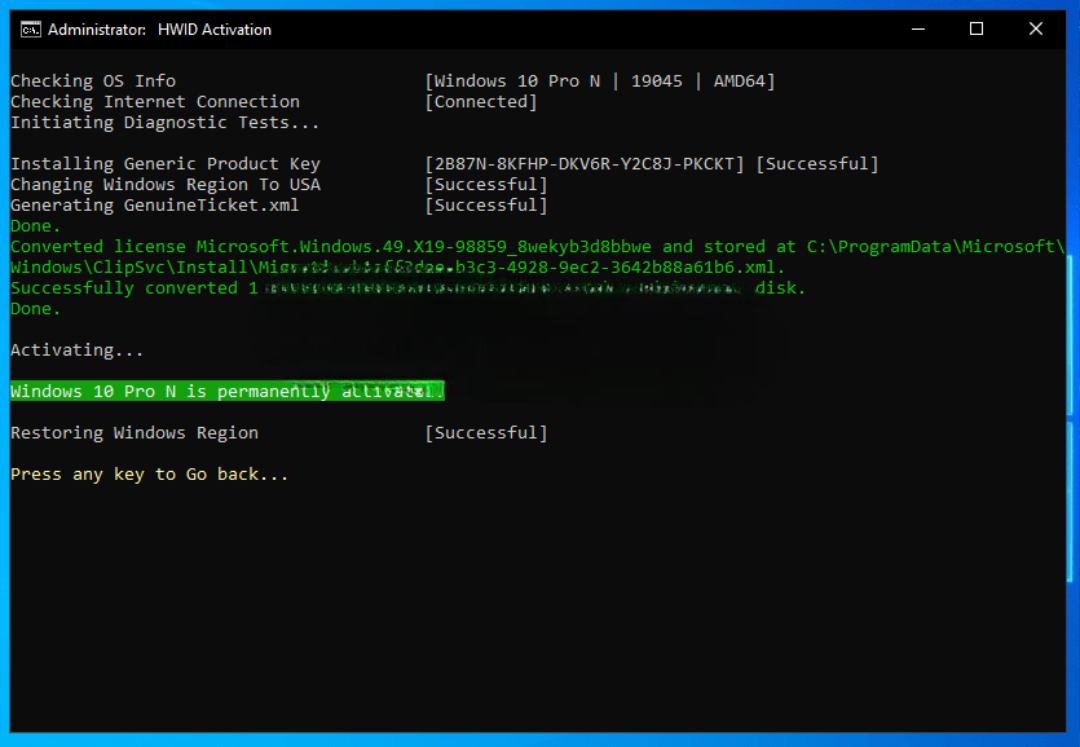Click the 'Generating GenuineTicket.xml' line
Image resolution: width=1080 pixels, height=747 pixels.
pyautogui.click(x=155, y=206)
